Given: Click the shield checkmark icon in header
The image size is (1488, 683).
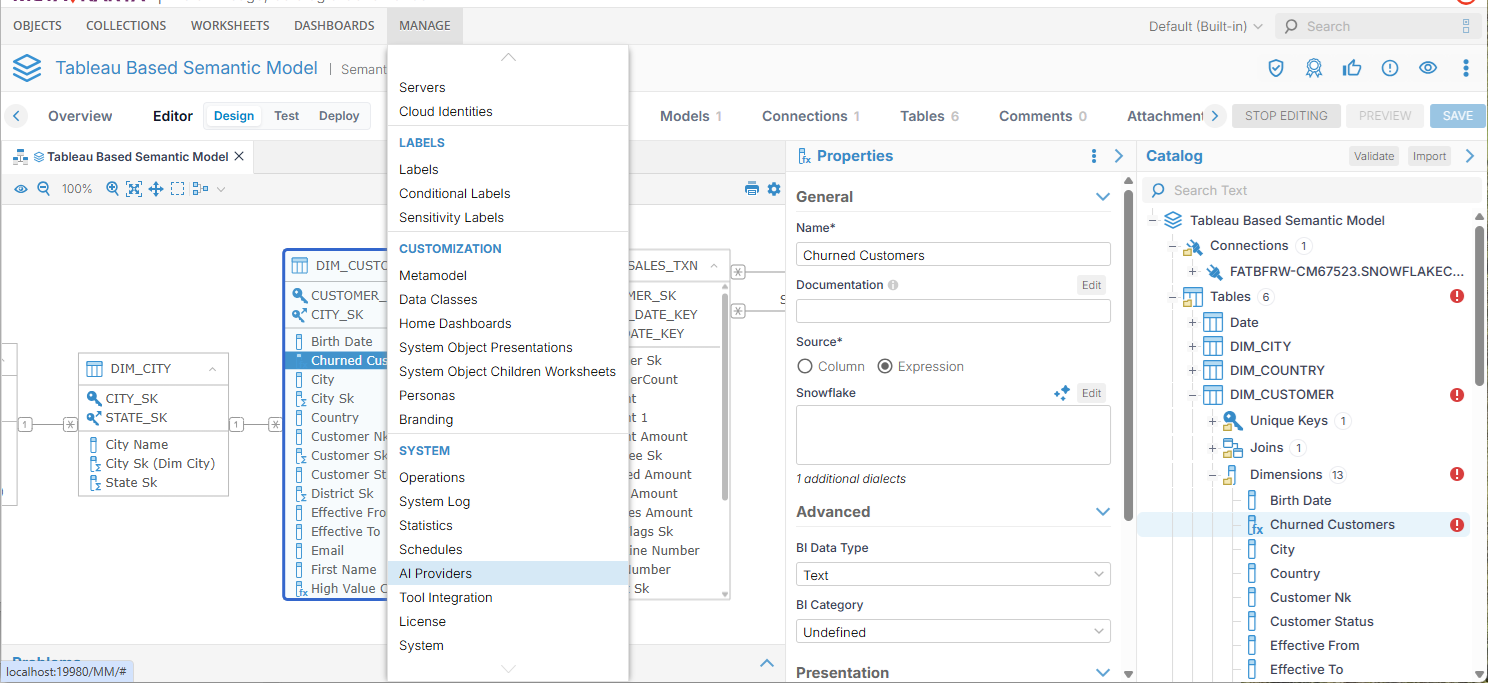Looking at the screenshot, I should pyautogui.click(x=1276, y=68).
